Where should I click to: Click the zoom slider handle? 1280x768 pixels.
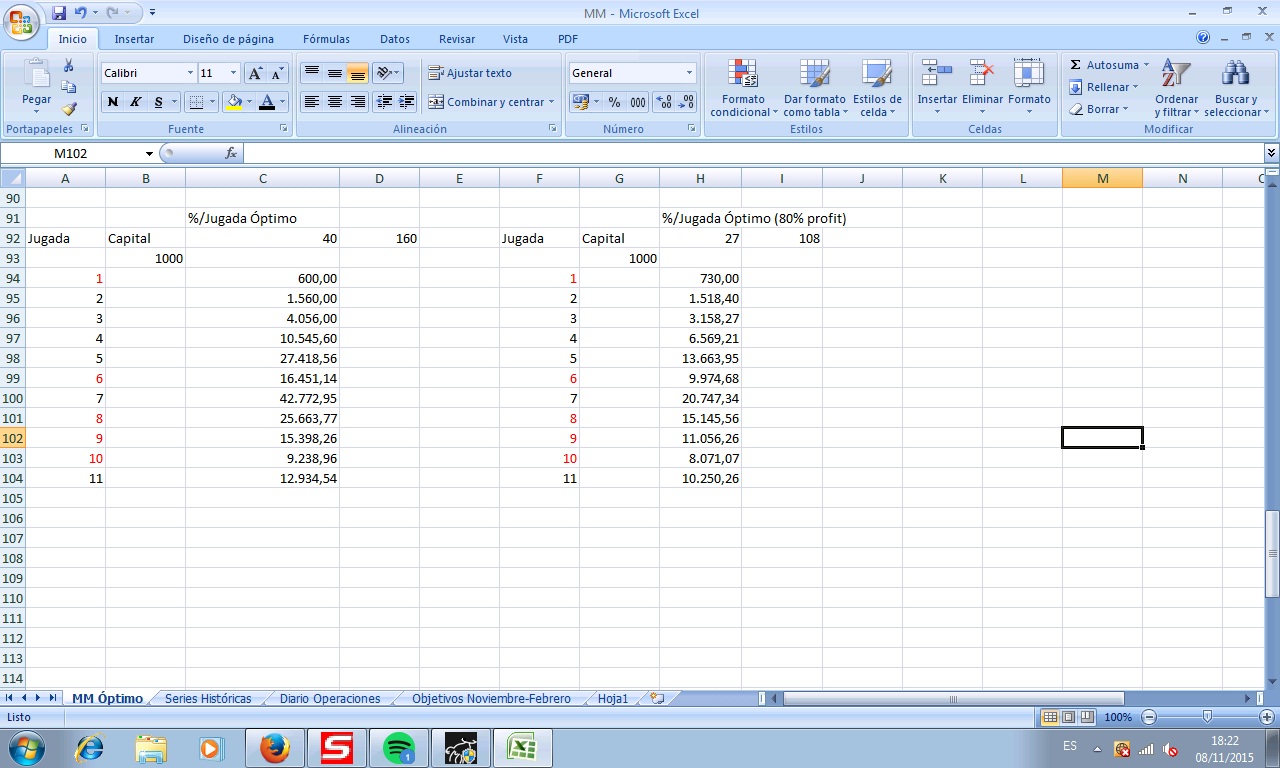1207,717
